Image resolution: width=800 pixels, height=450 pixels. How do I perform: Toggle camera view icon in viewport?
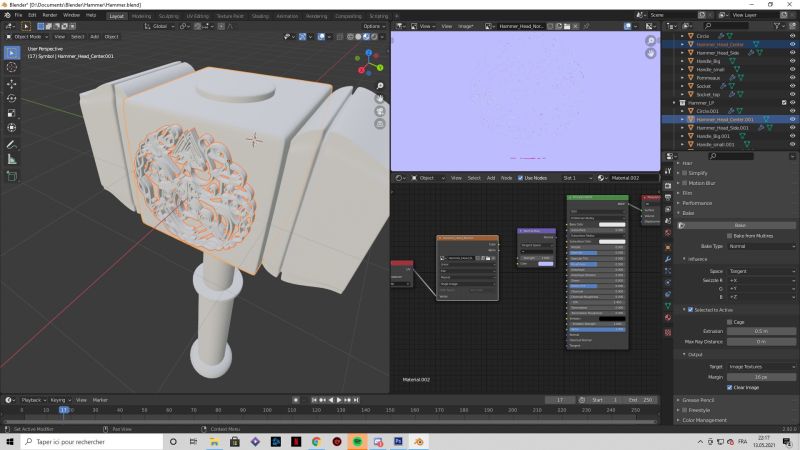380,111
